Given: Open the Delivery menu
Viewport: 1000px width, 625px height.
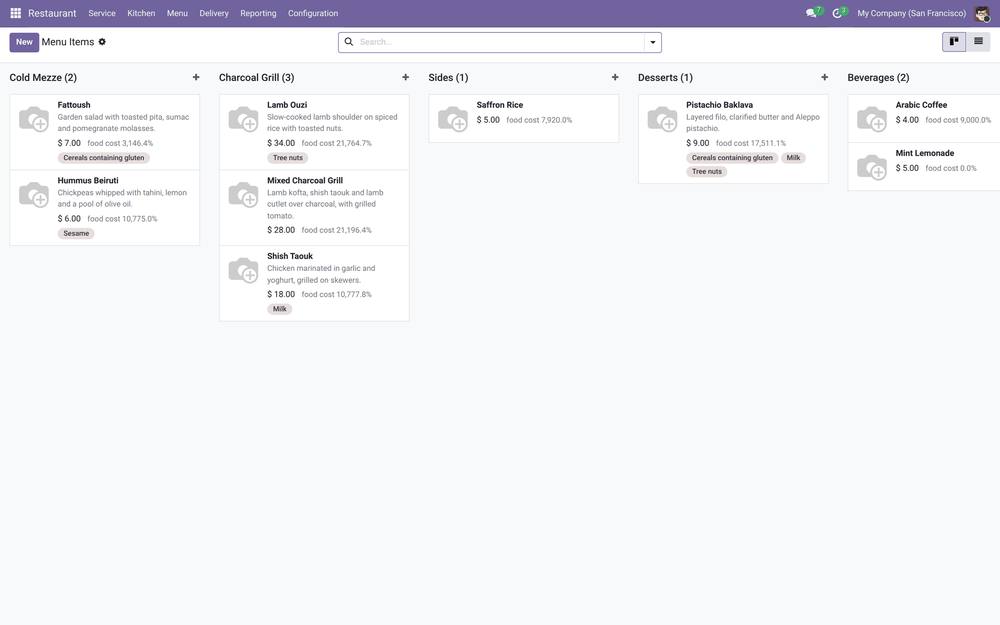Looking at the screenshot, I should point(214,13).
